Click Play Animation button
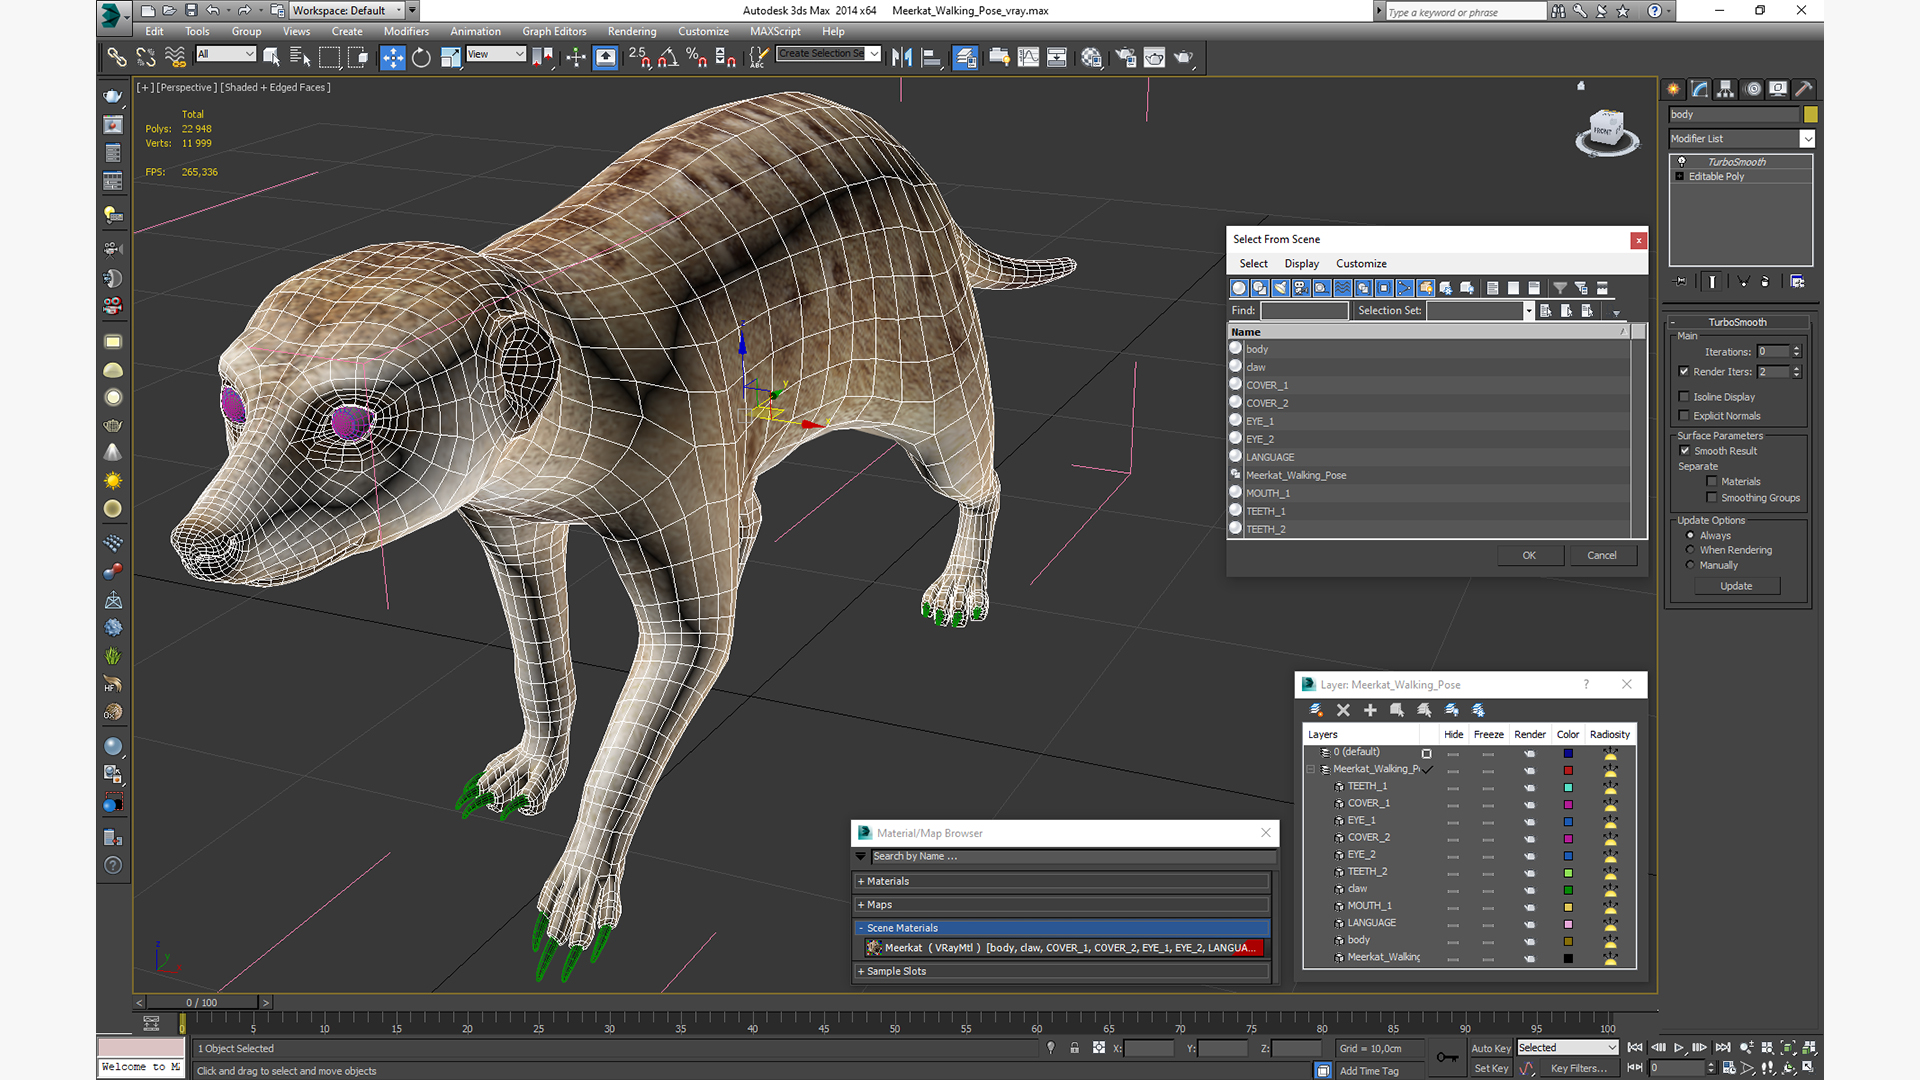 coord(1679,1048)
